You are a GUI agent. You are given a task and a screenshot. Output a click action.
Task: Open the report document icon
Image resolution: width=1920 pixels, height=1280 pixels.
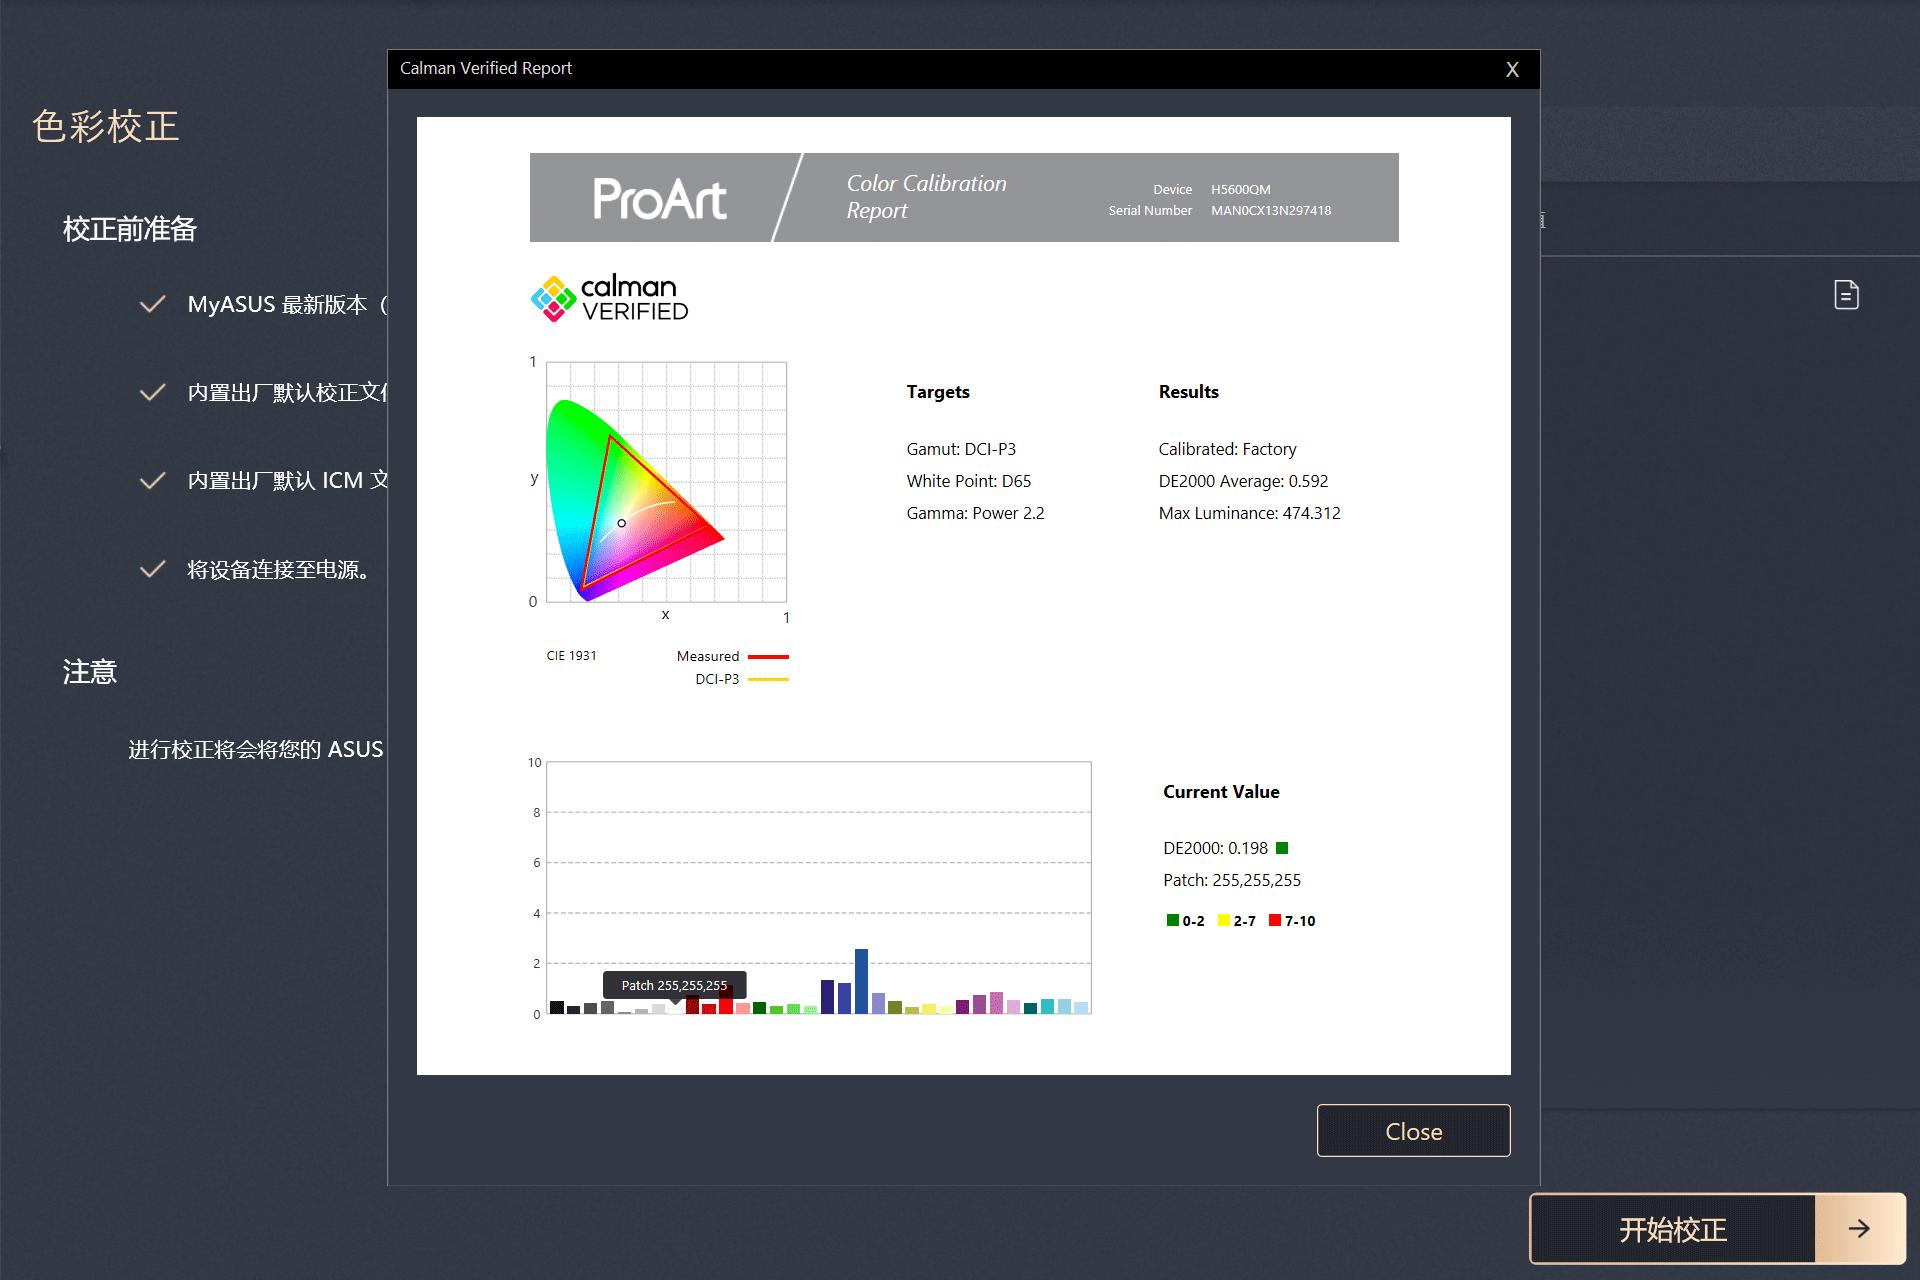tap(1846, 295)
